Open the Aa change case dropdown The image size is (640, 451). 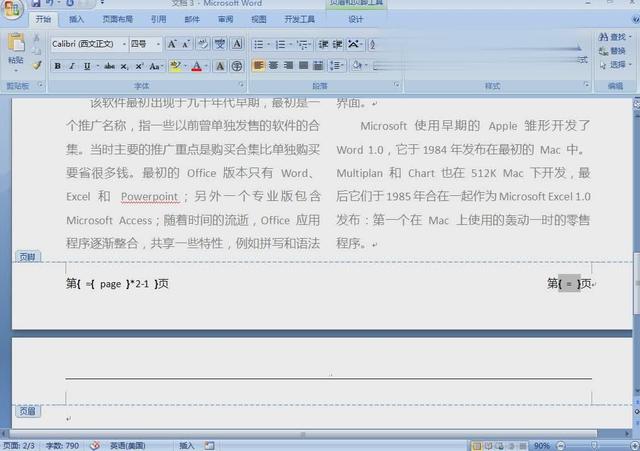(x=156, y=66)
